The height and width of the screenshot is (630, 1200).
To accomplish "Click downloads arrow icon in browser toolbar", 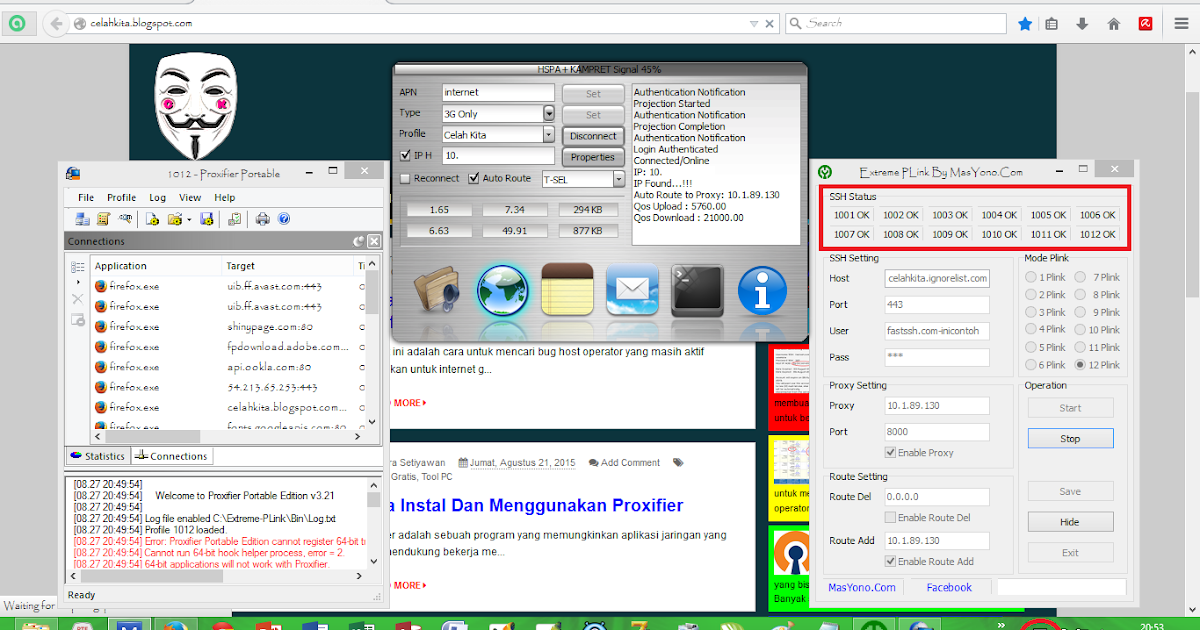I will [1083, 23].
